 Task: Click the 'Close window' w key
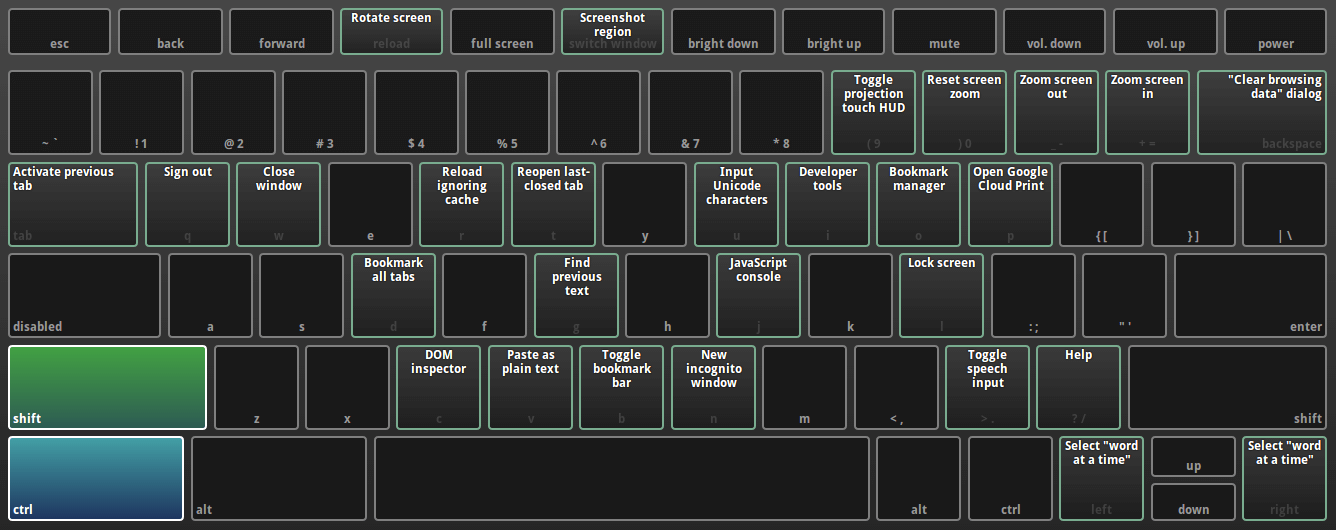279,204
